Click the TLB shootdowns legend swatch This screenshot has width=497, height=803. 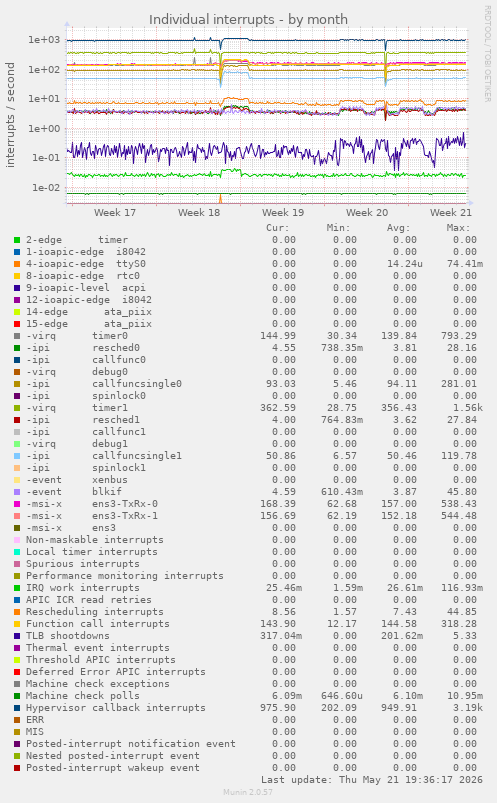click(x=17, y=636)
